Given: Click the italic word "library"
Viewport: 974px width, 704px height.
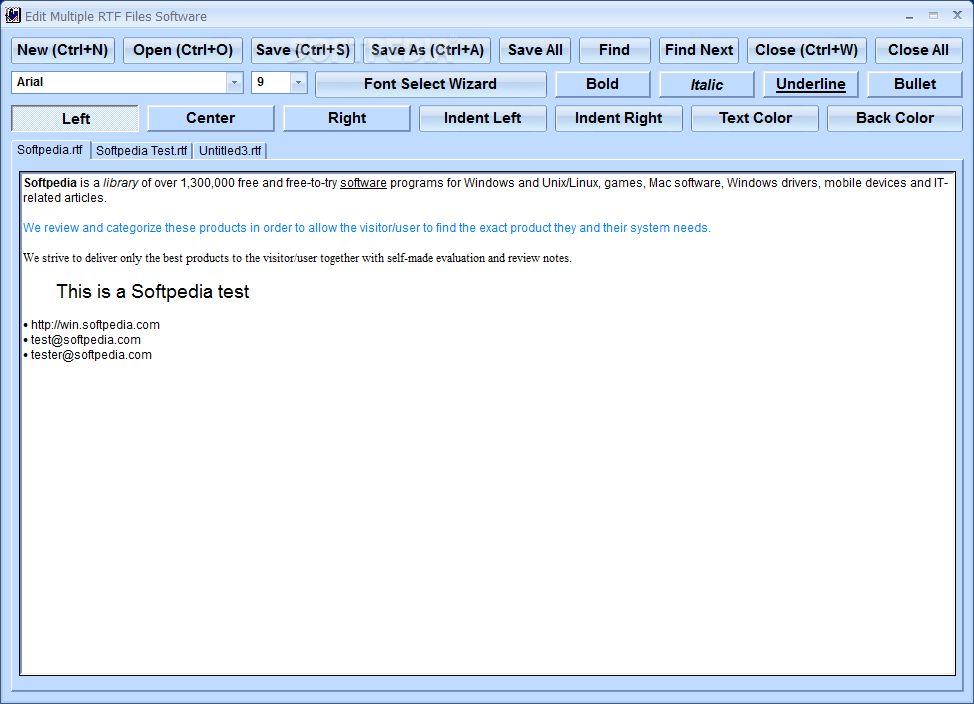Looking at the screenshot, I should click(x=121, y=183).
